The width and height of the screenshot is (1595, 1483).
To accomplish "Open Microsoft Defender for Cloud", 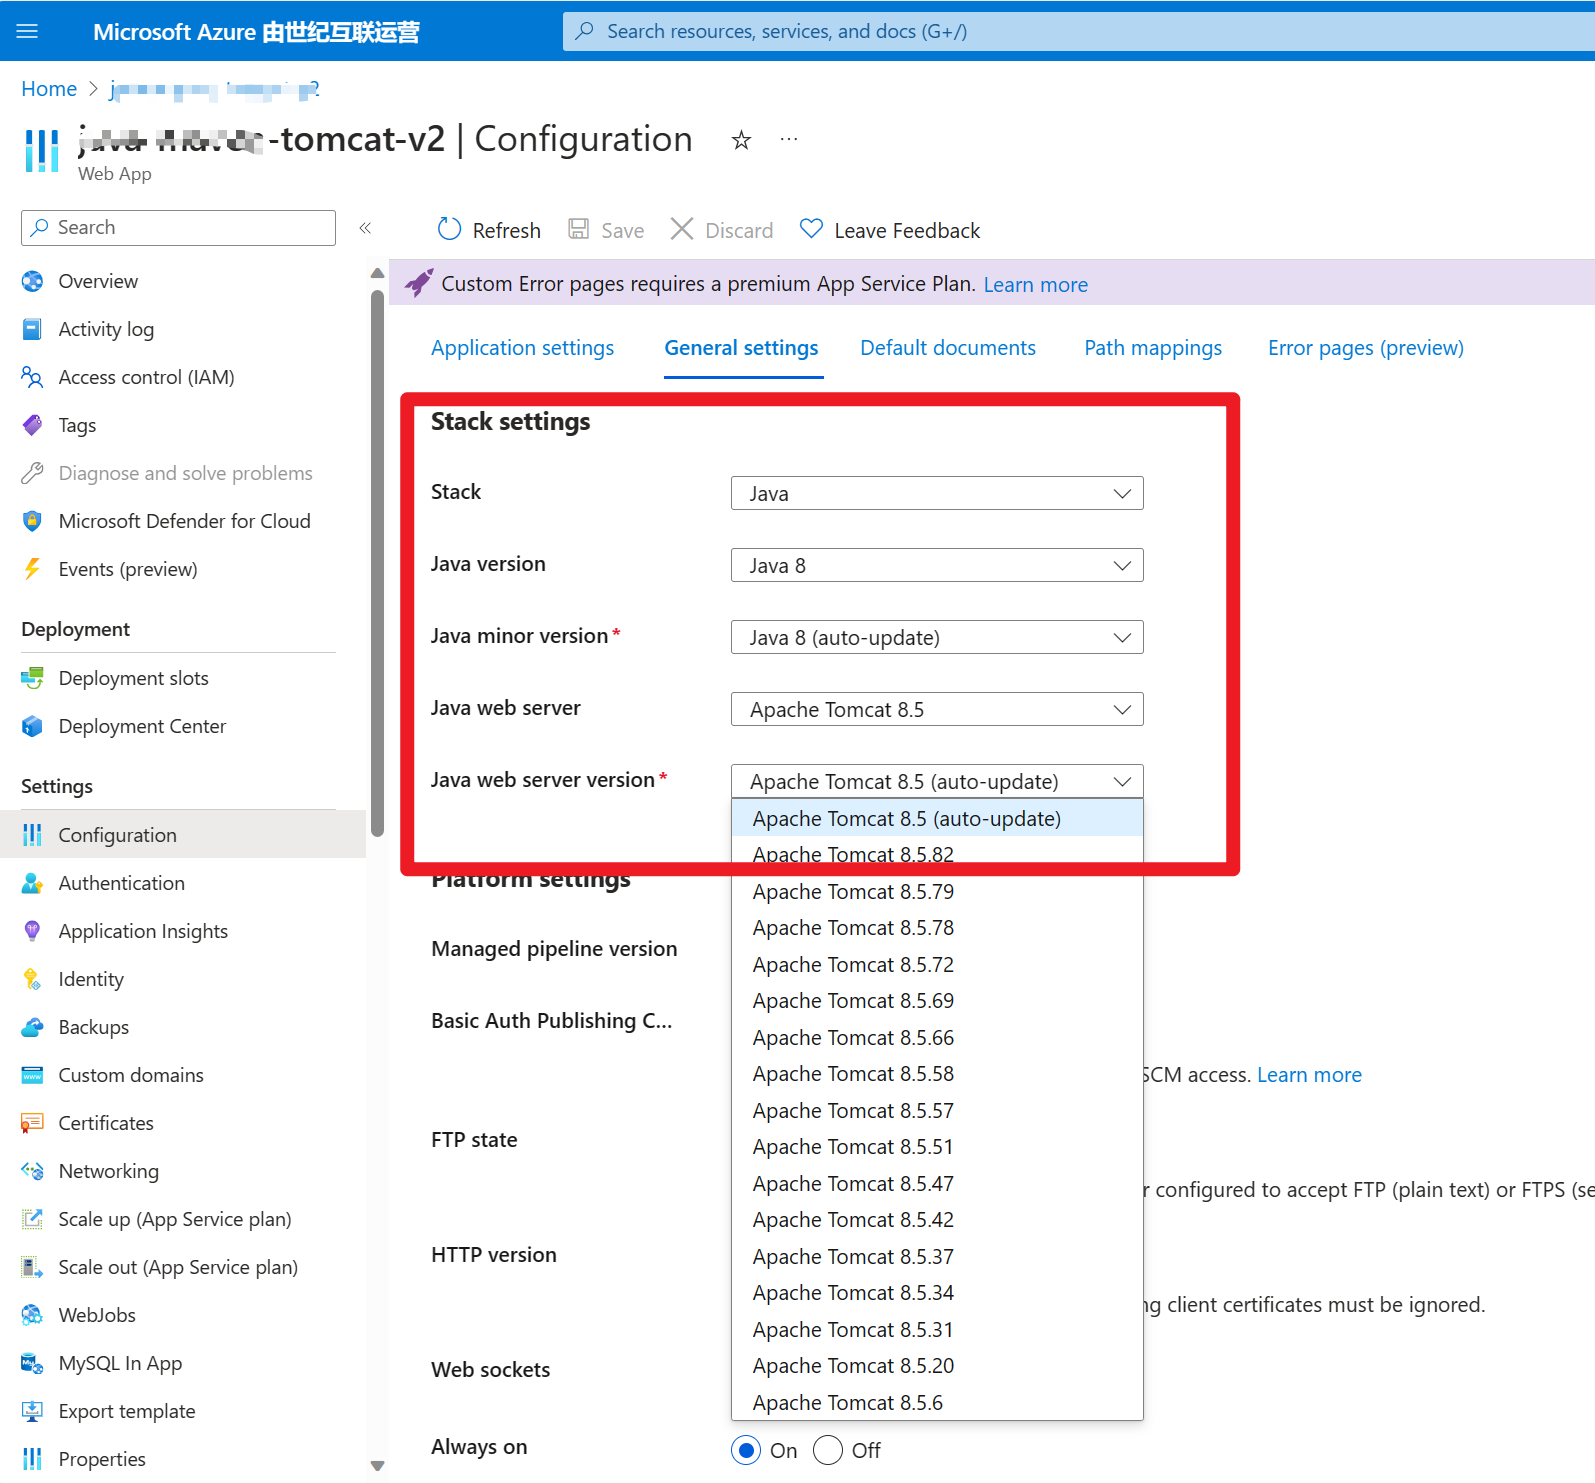I will (184, 521).
